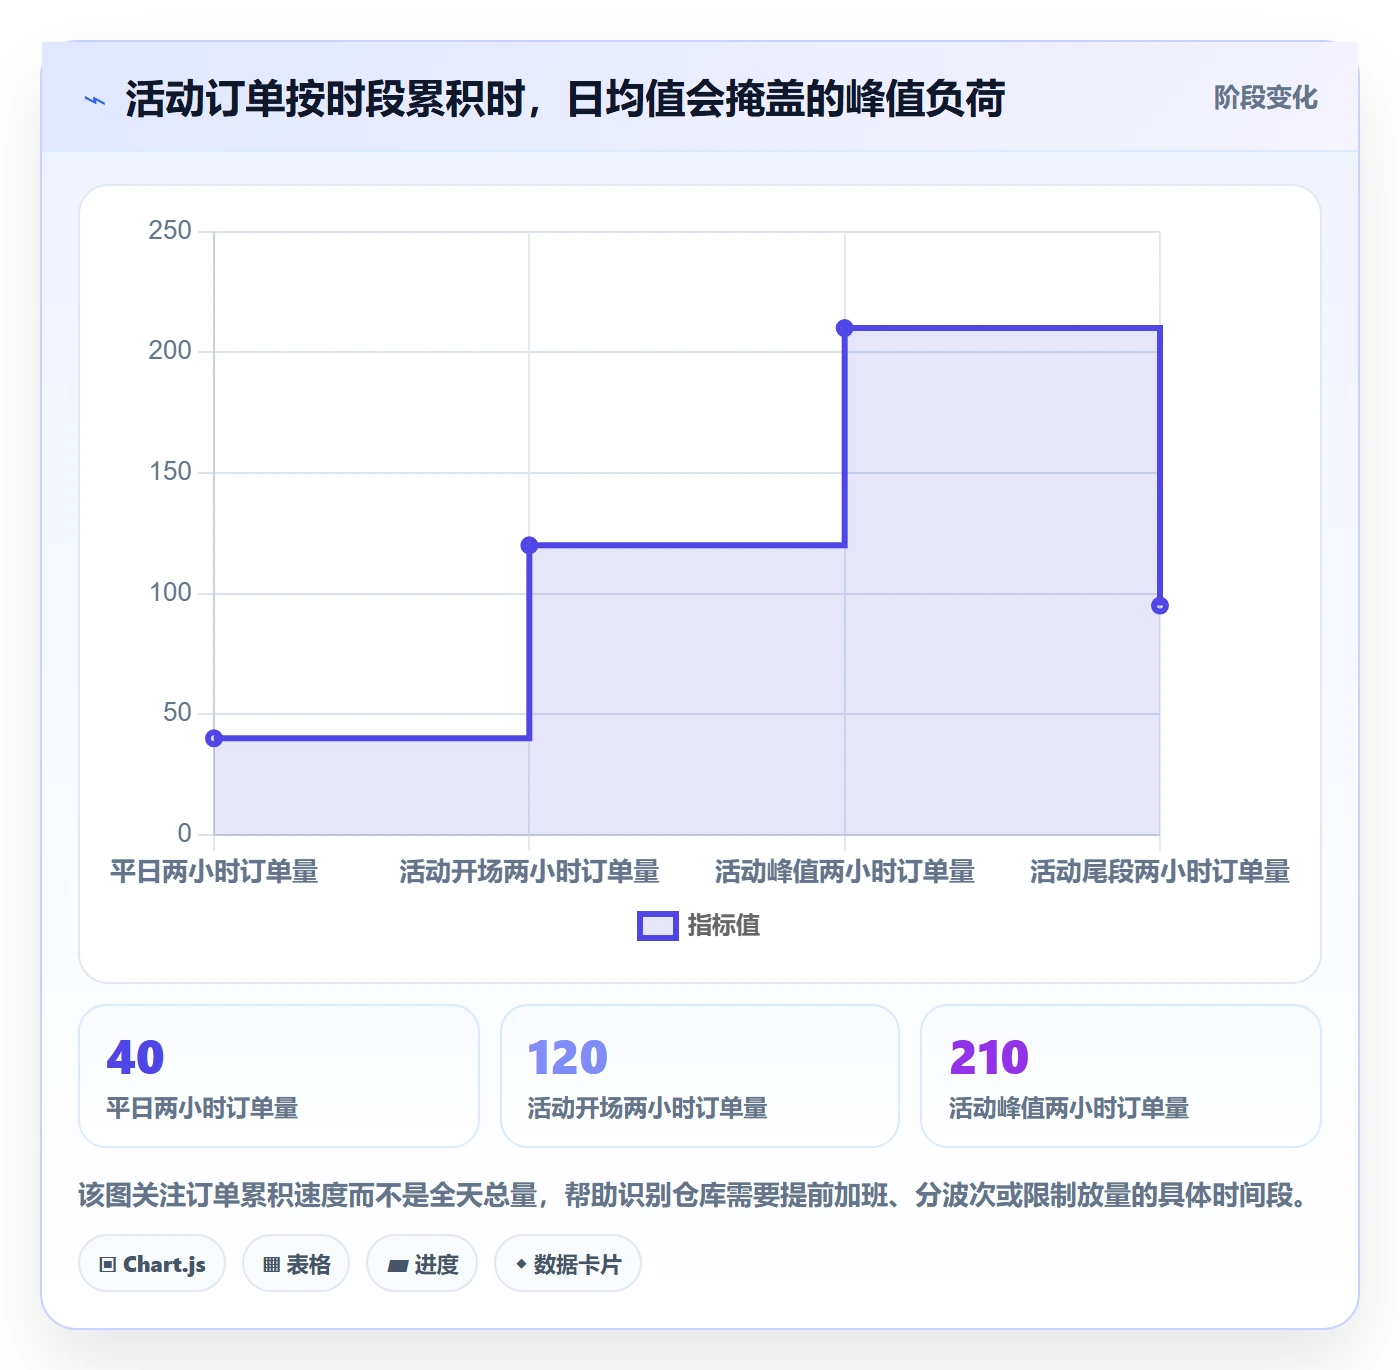
Task: Click the y-axis value 100
Action: [x=170, y=593]
